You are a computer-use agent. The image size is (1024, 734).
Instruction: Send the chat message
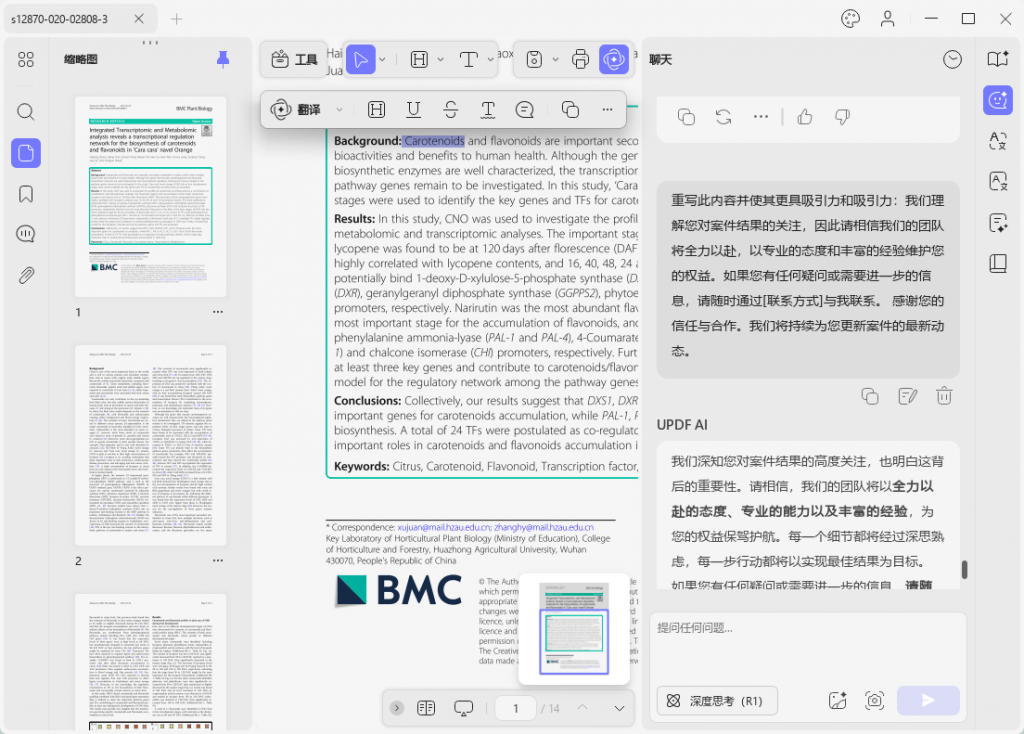point(928,701)
